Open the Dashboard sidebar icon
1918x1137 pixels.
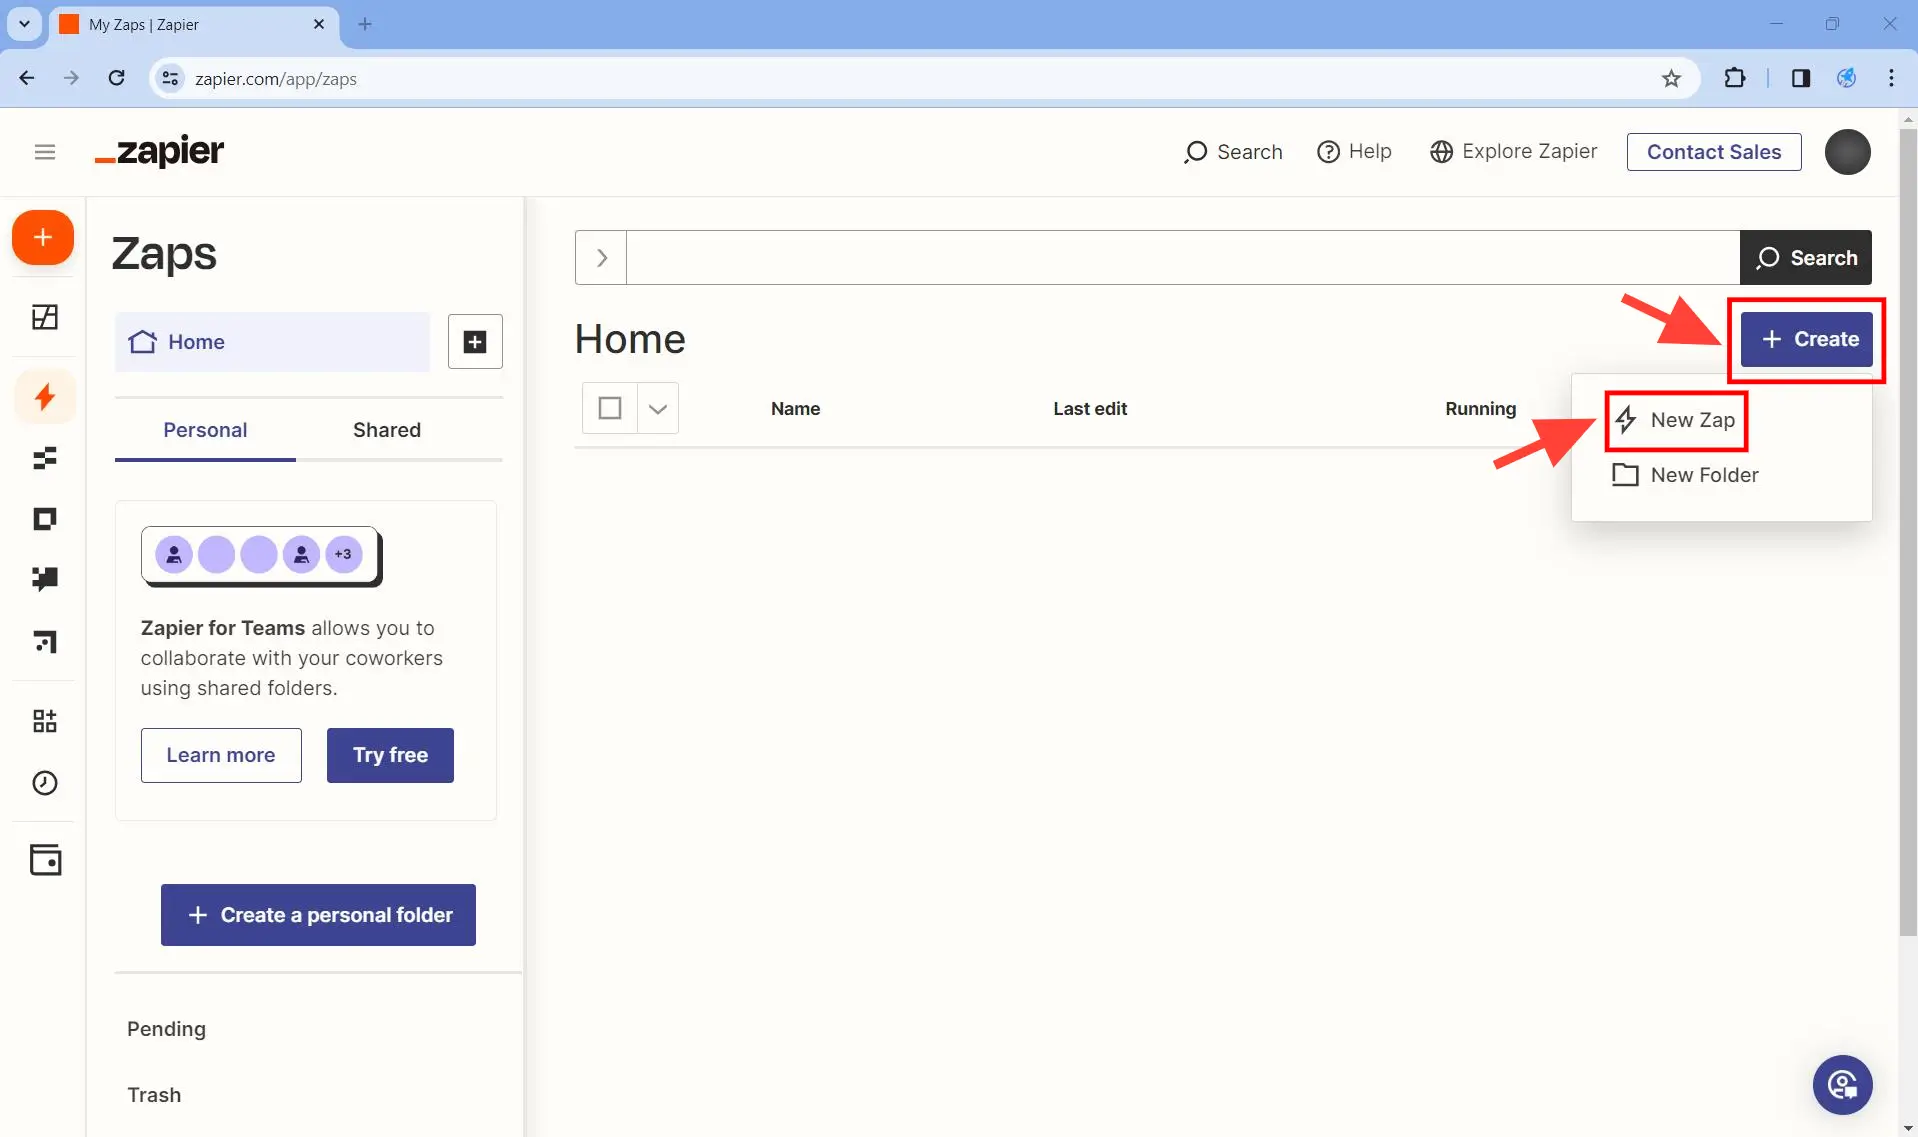(x=45, y=318)
